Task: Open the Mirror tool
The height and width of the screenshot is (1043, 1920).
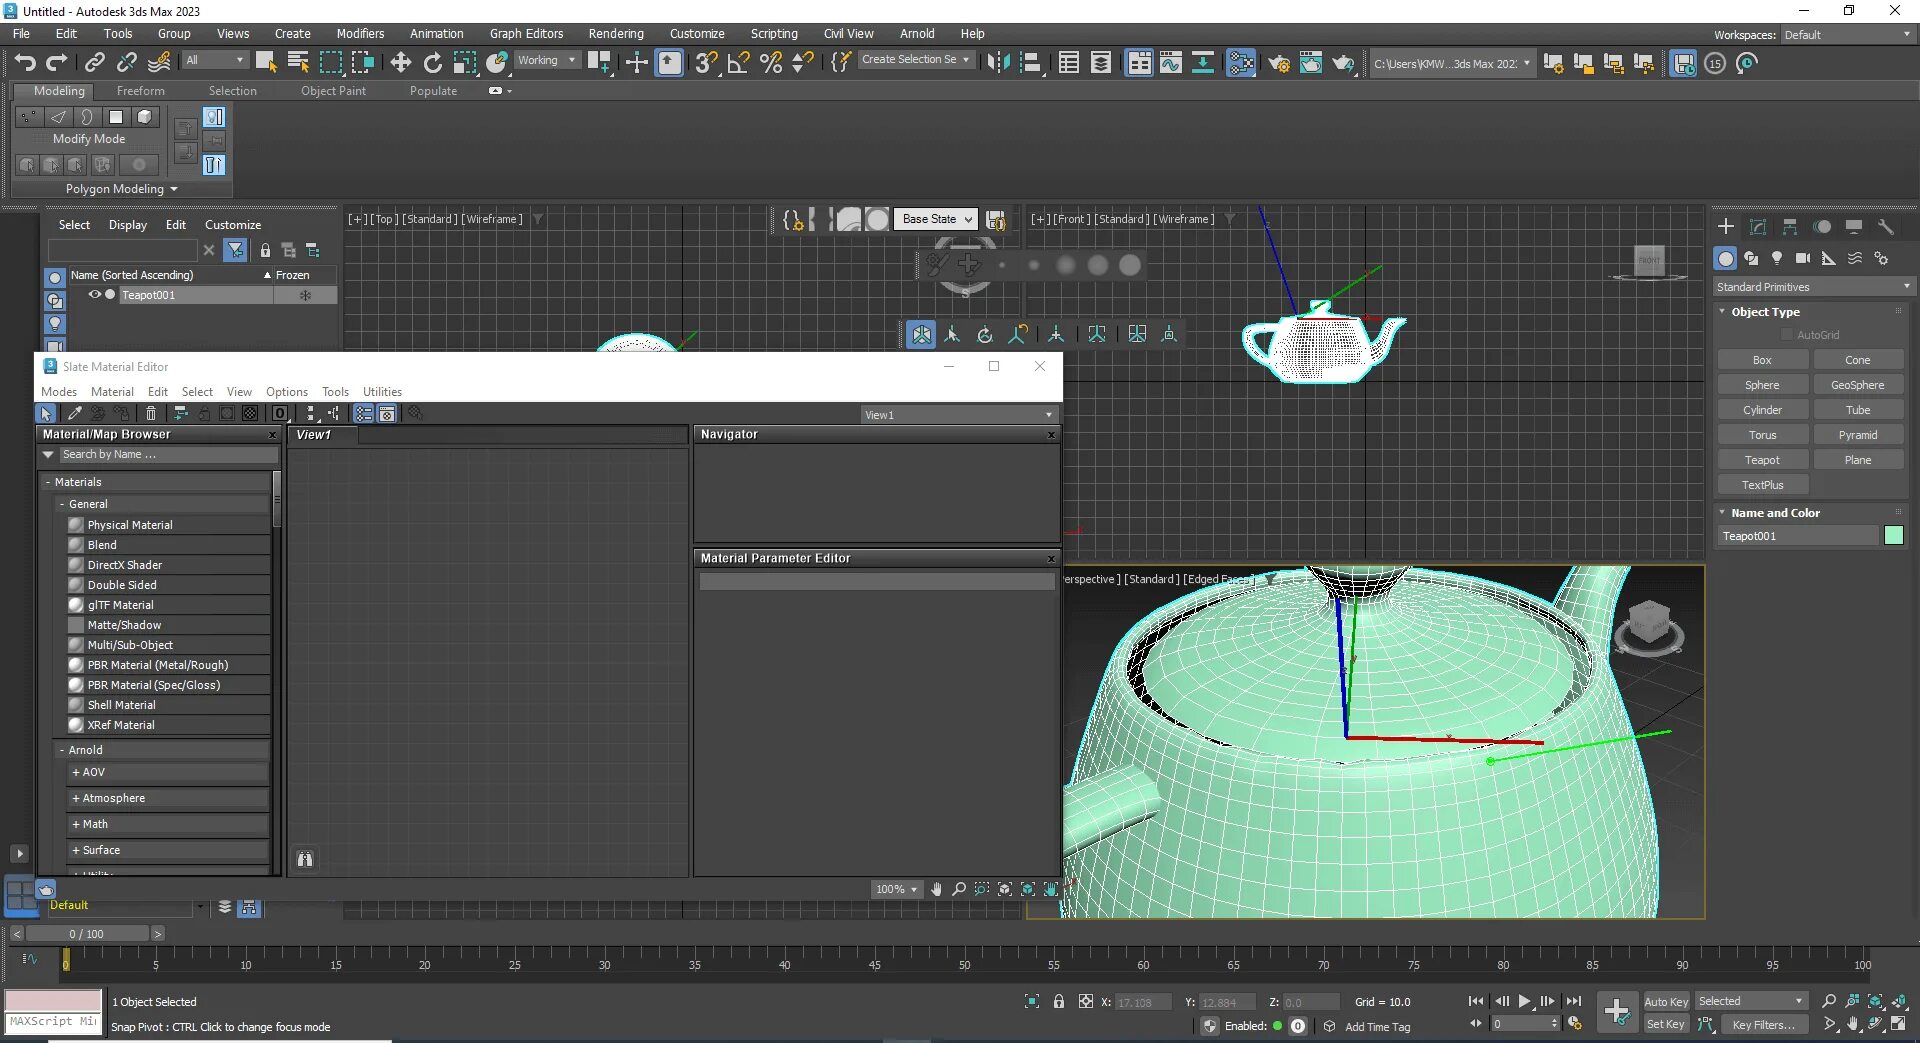Action: click(x=998, y=63)
